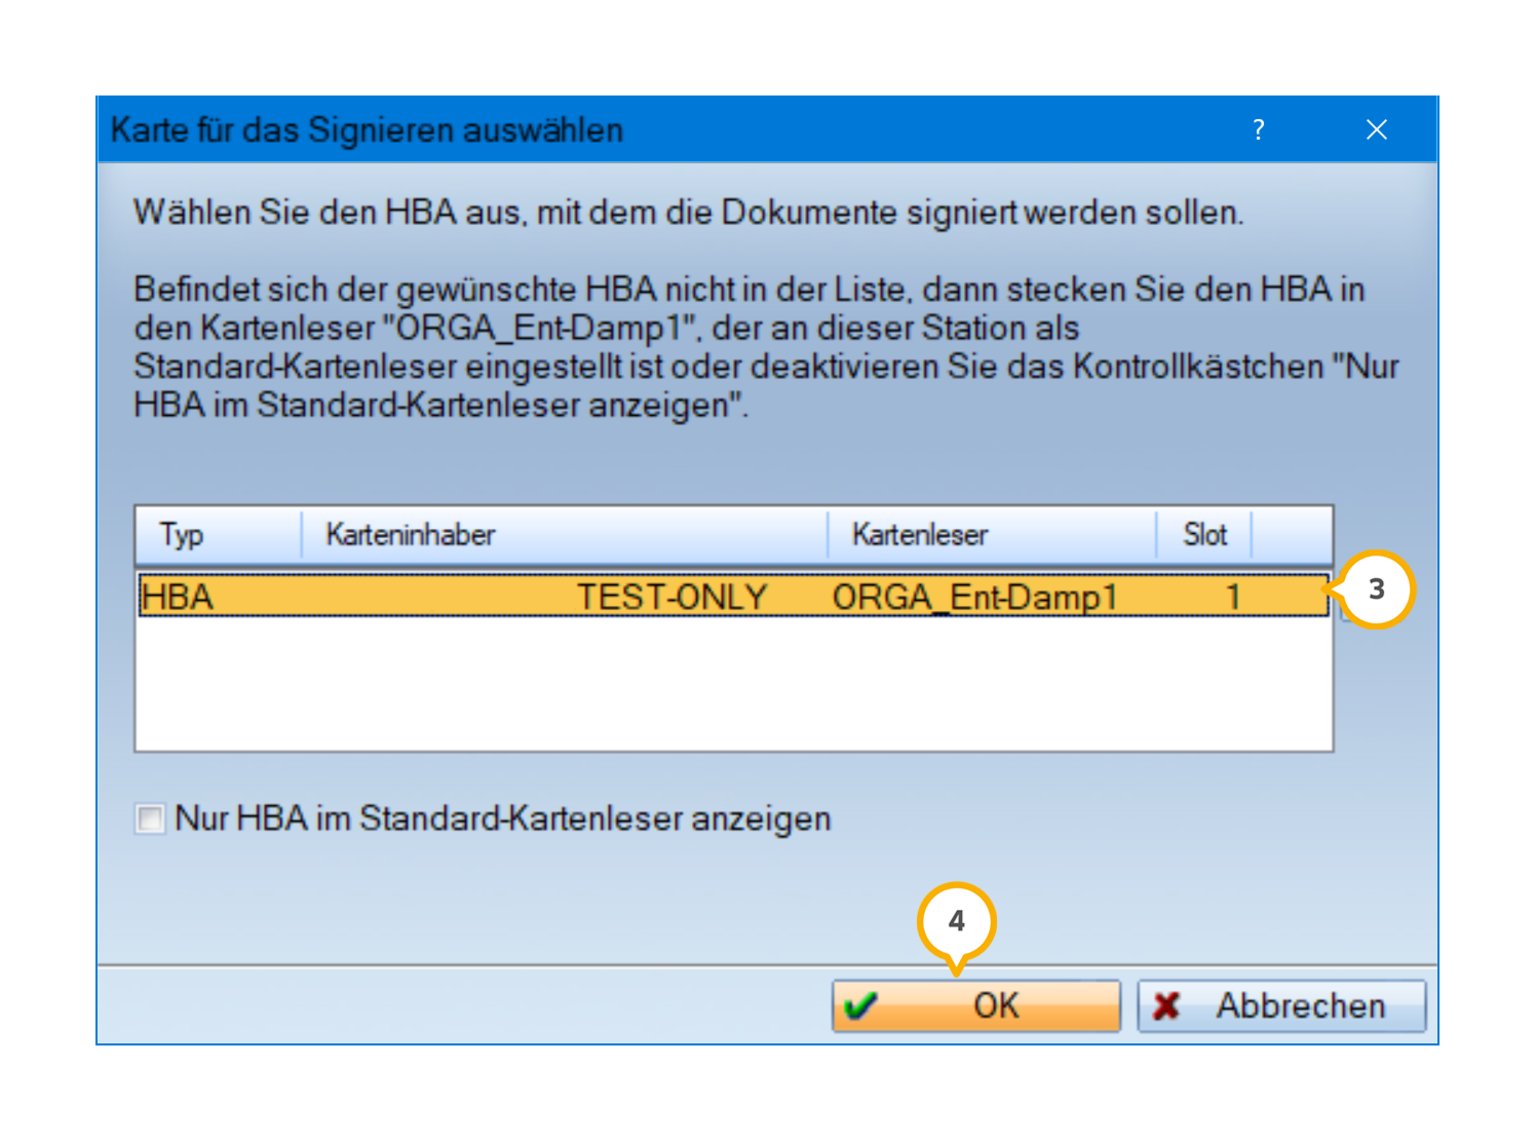The height and width of the screenshot is (1142, 1536).
Task: Click the Nur HBA im Standard-Kartenleser label
Action: tap(503, 819)
